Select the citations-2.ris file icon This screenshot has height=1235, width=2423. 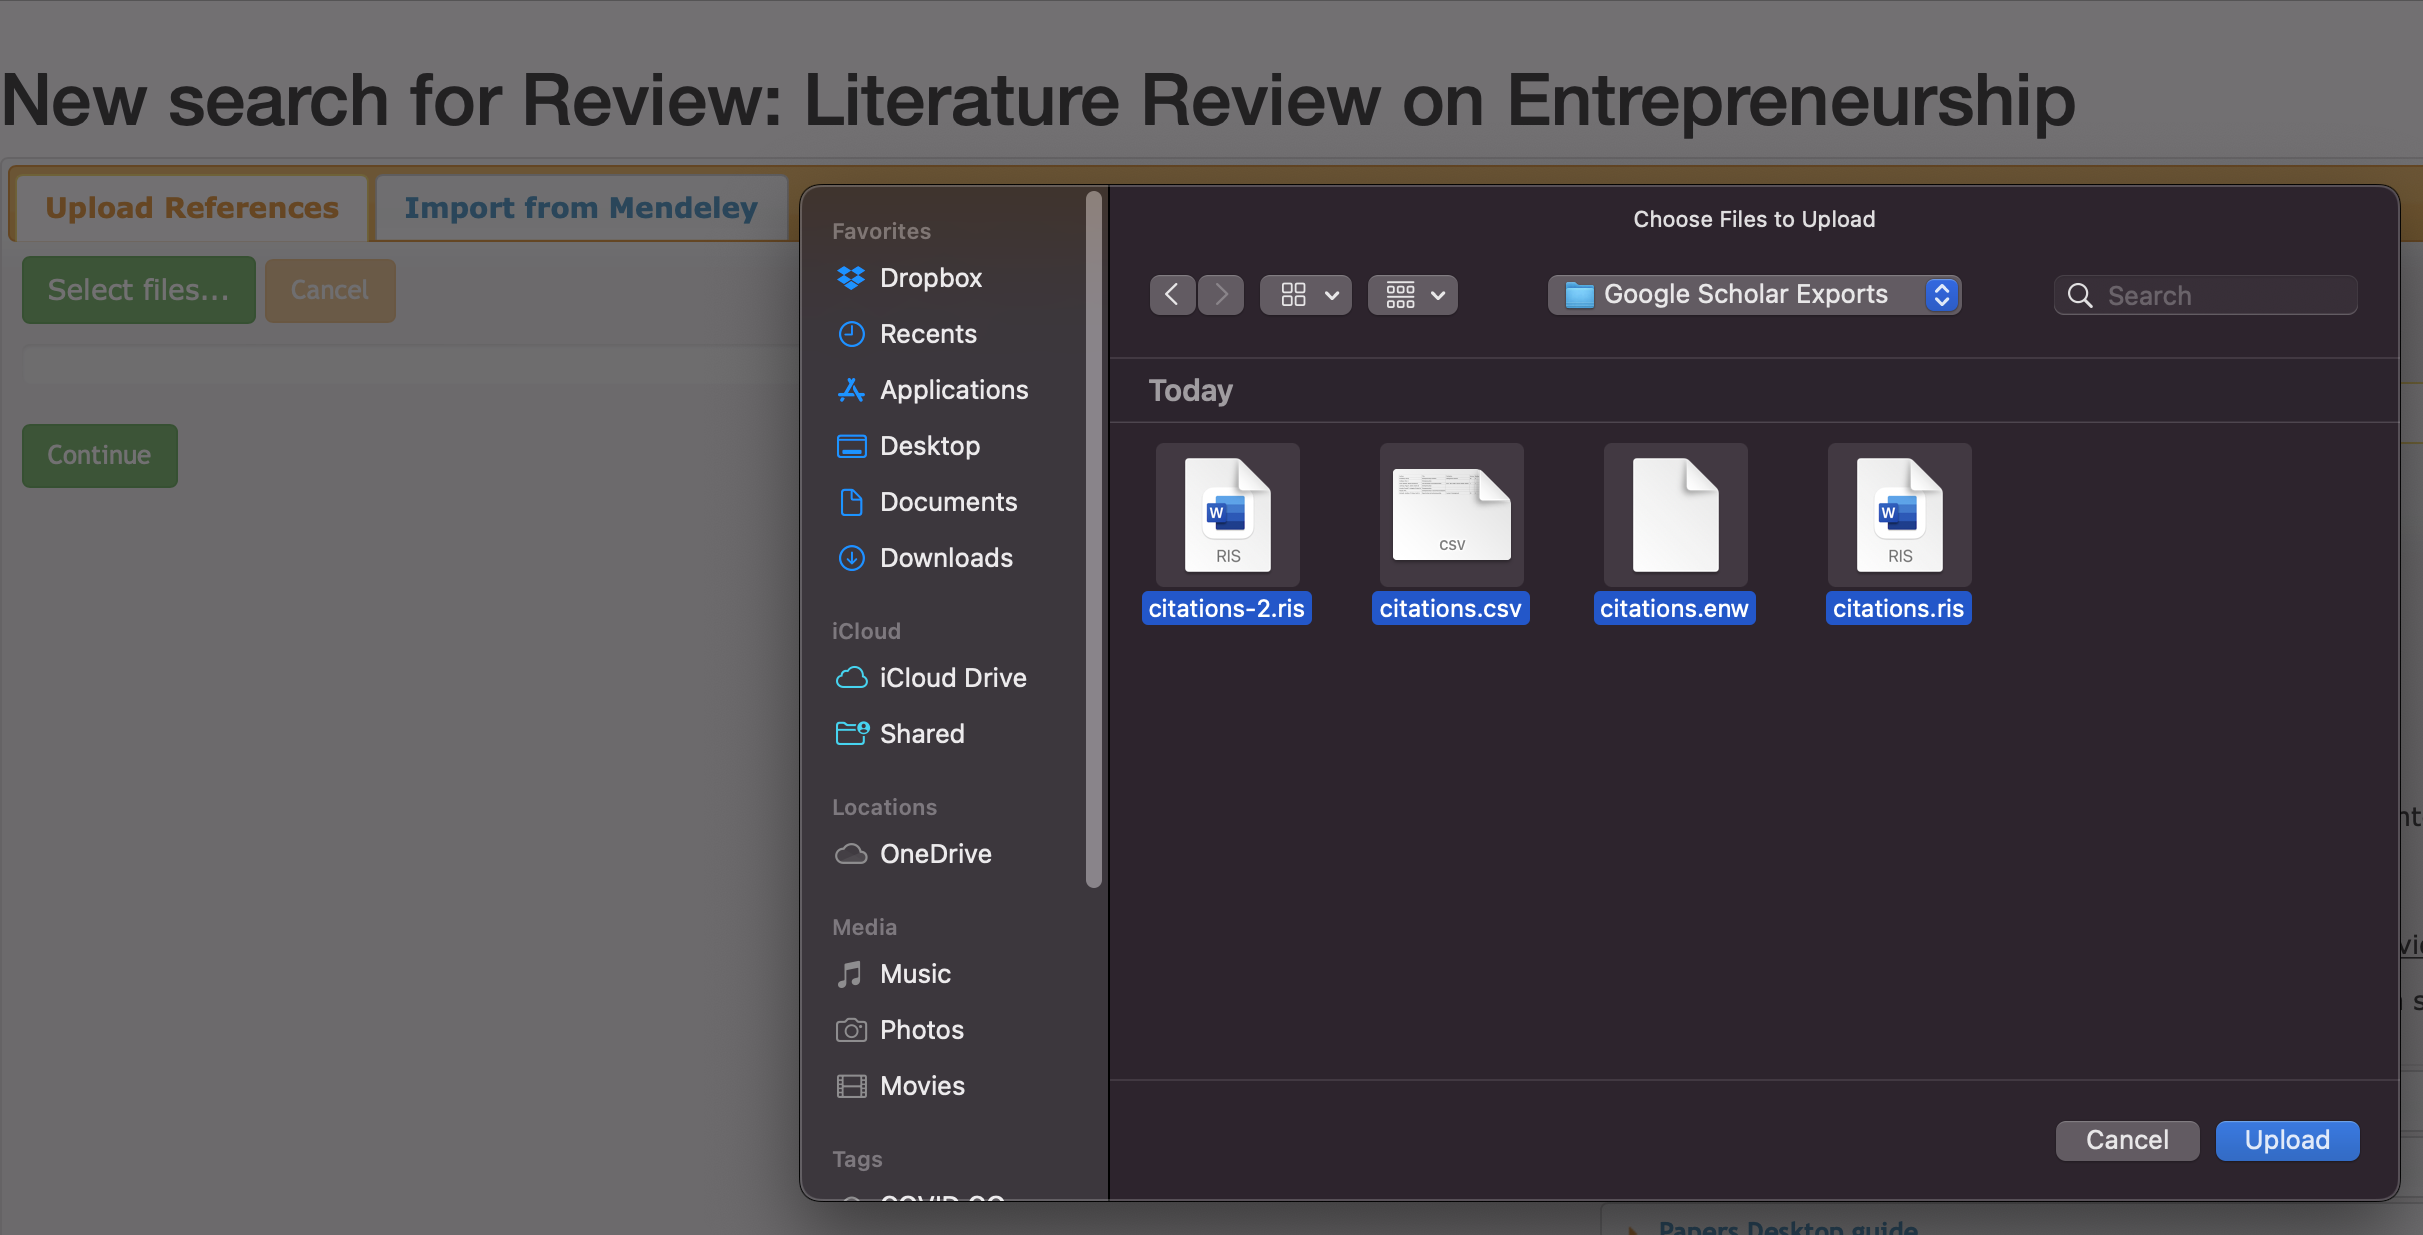coord(1228,514)
